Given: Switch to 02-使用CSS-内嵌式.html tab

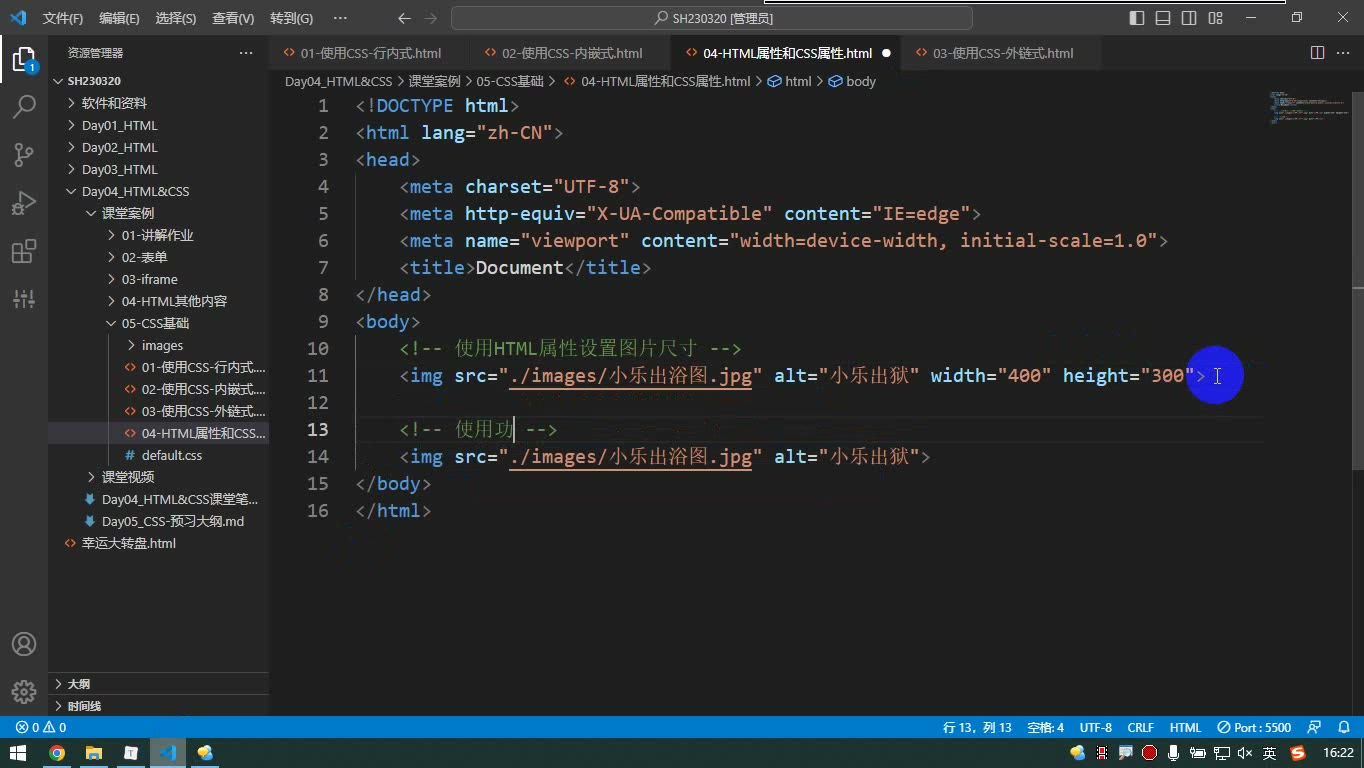Looking at the screenshot, I should (572, 53).
